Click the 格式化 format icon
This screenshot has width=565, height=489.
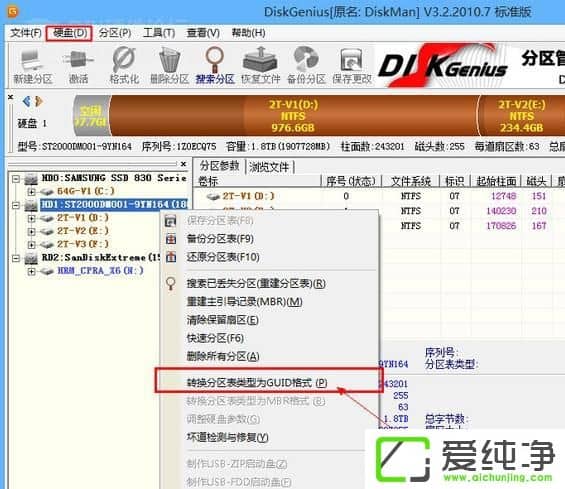click(124, 66)
